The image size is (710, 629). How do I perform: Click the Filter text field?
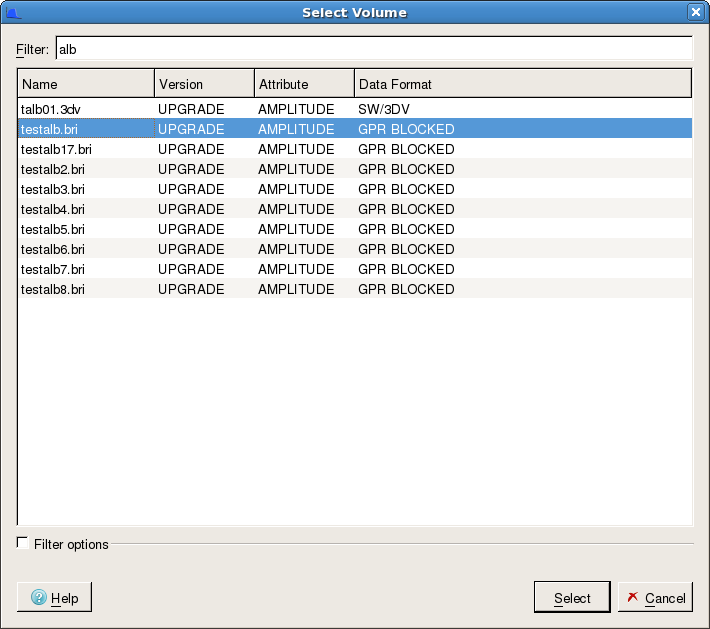pyautogui.click(x=373, y=48)
